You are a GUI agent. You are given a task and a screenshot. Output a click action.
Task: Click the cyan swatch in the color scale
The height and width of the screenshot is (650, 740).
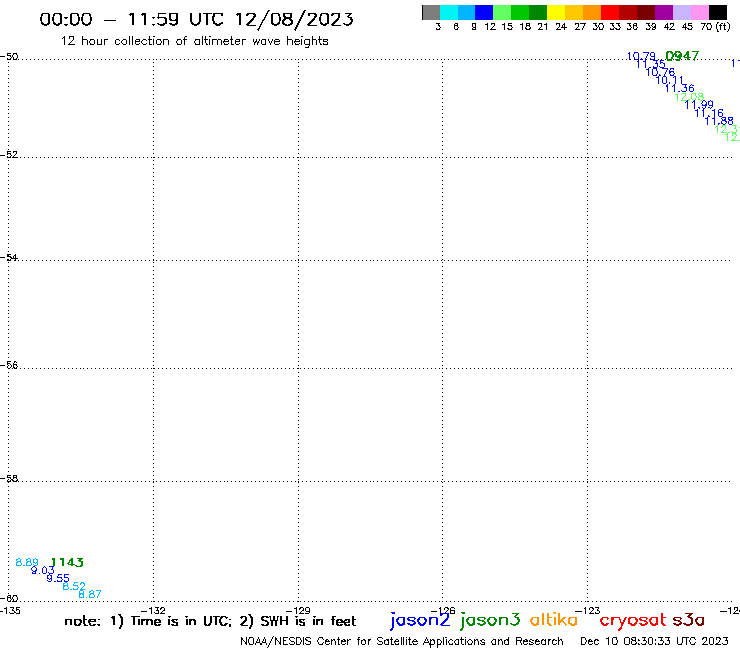tap(449, 12)
